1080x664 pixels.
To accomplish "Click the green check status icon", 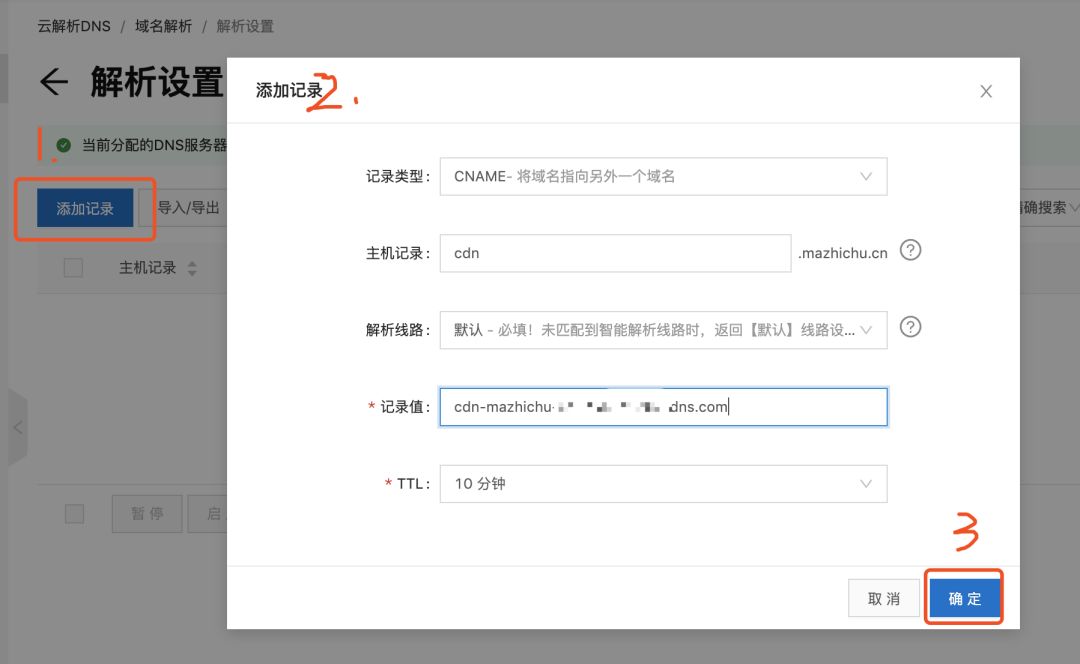I will (63, 145).
